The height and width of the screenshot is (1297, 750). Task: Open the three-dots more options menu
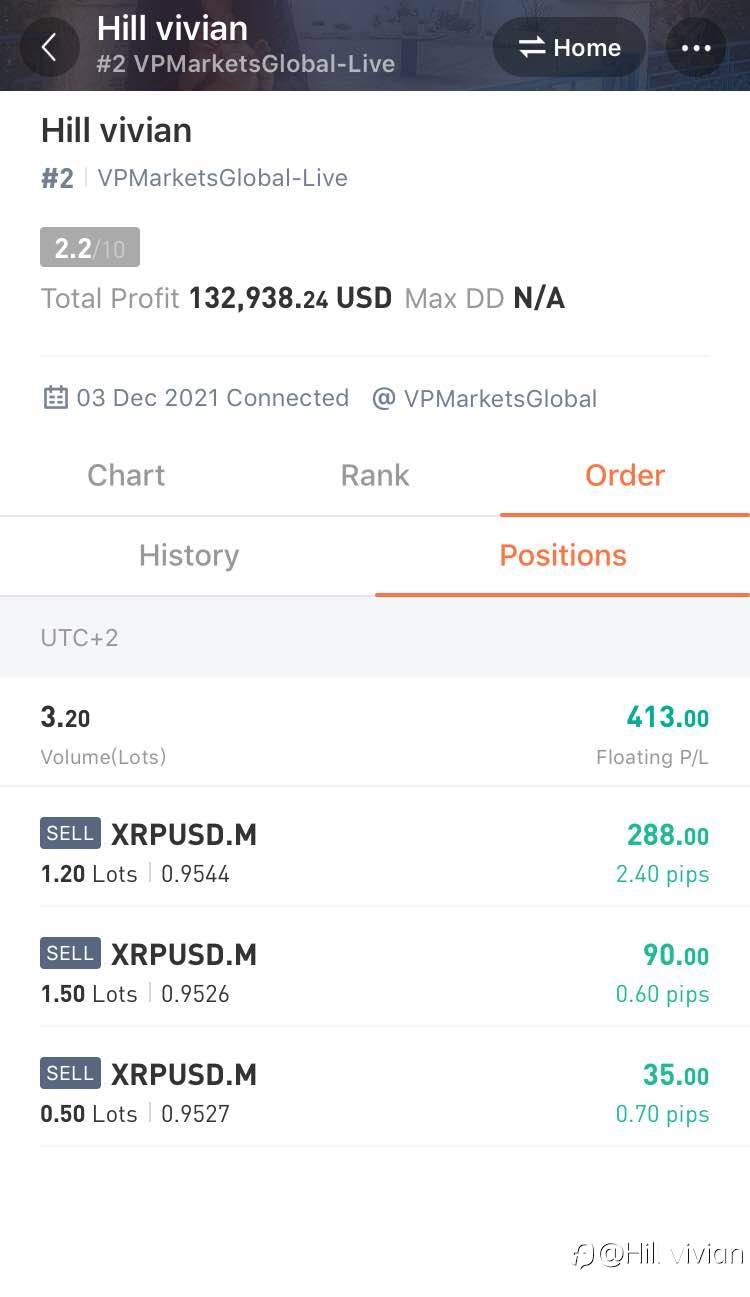[x=695, y=47]
